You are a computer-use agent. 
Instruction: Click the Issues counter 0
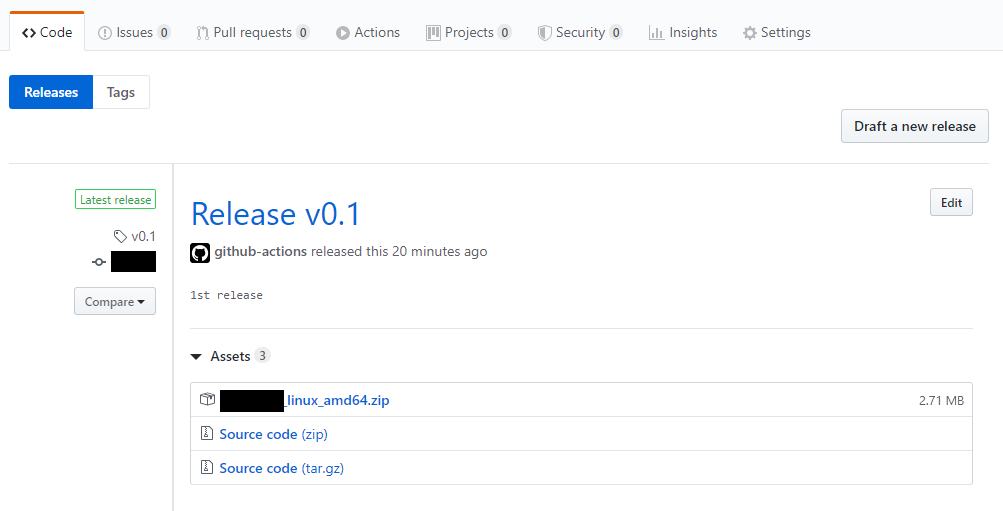click(164, 32)
